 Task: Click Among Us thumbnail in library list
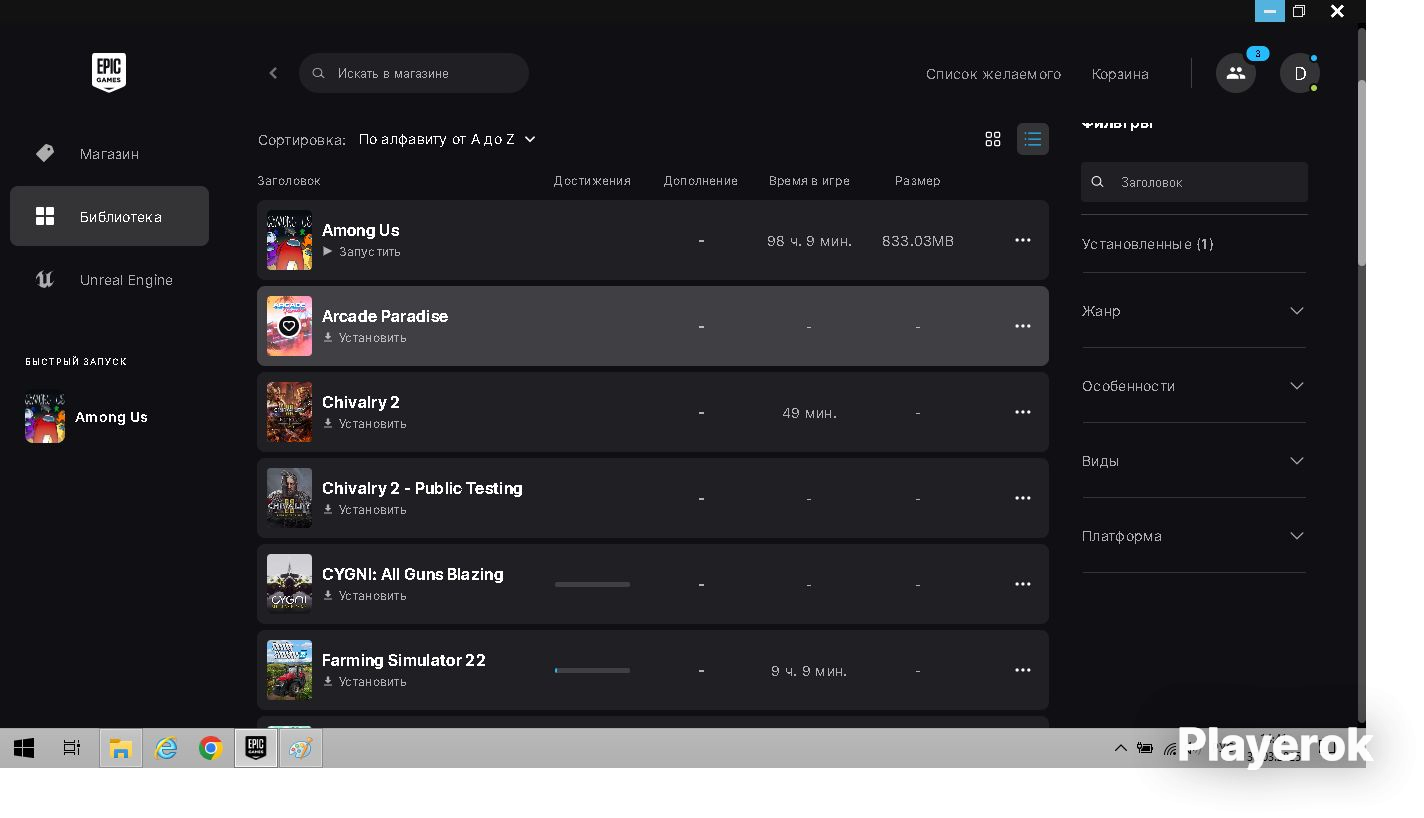(x=289, y=240)
